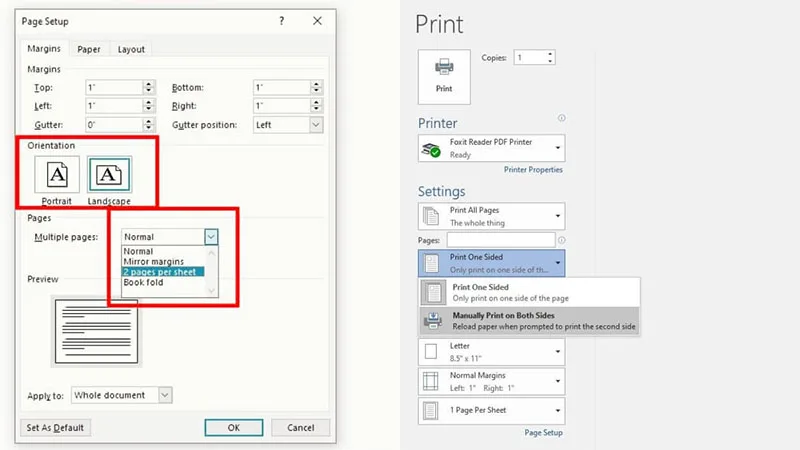Click the Top margin input field
The height and width of the screenshot is (450, 800).
(x=114, y=87)
